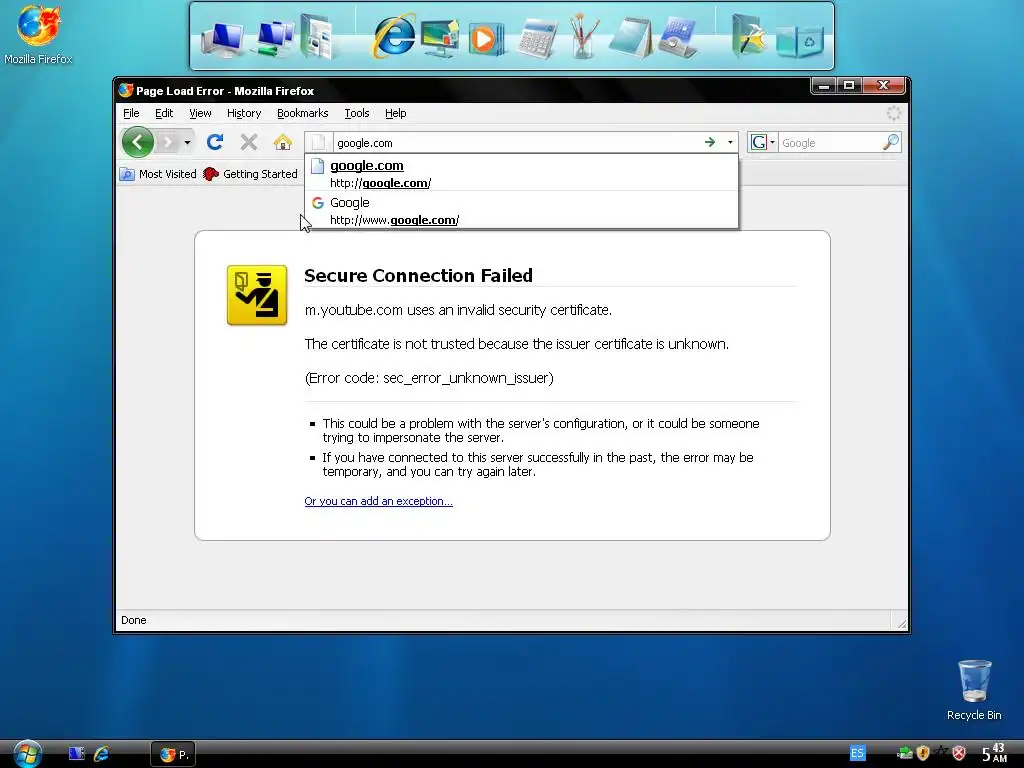Click the loading throbber activity indicator

click(893, 113)
